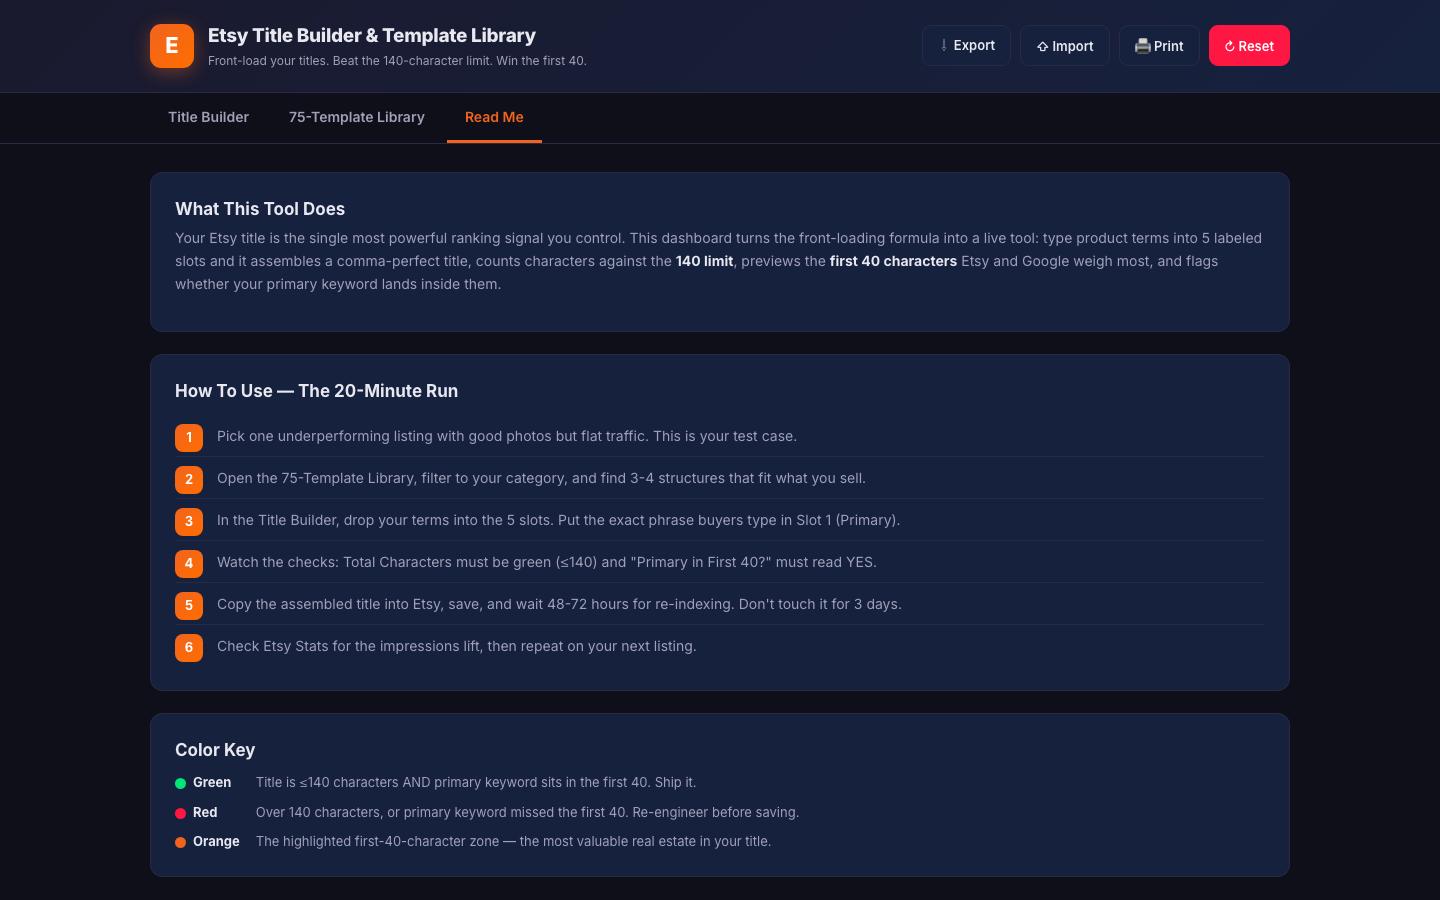Click the Export button
Image resolution: width=1440 pixels, height=900 pixels.
[966, 46]
